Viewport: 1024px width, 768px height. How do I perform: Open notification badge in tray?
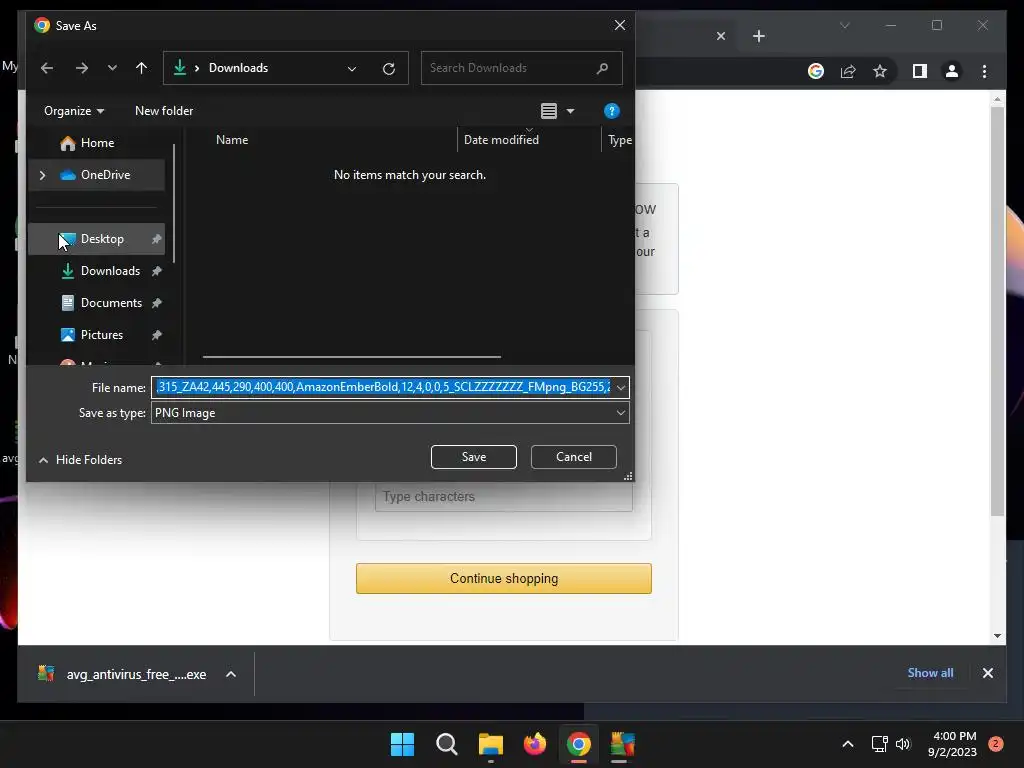[x=996, y=744]
